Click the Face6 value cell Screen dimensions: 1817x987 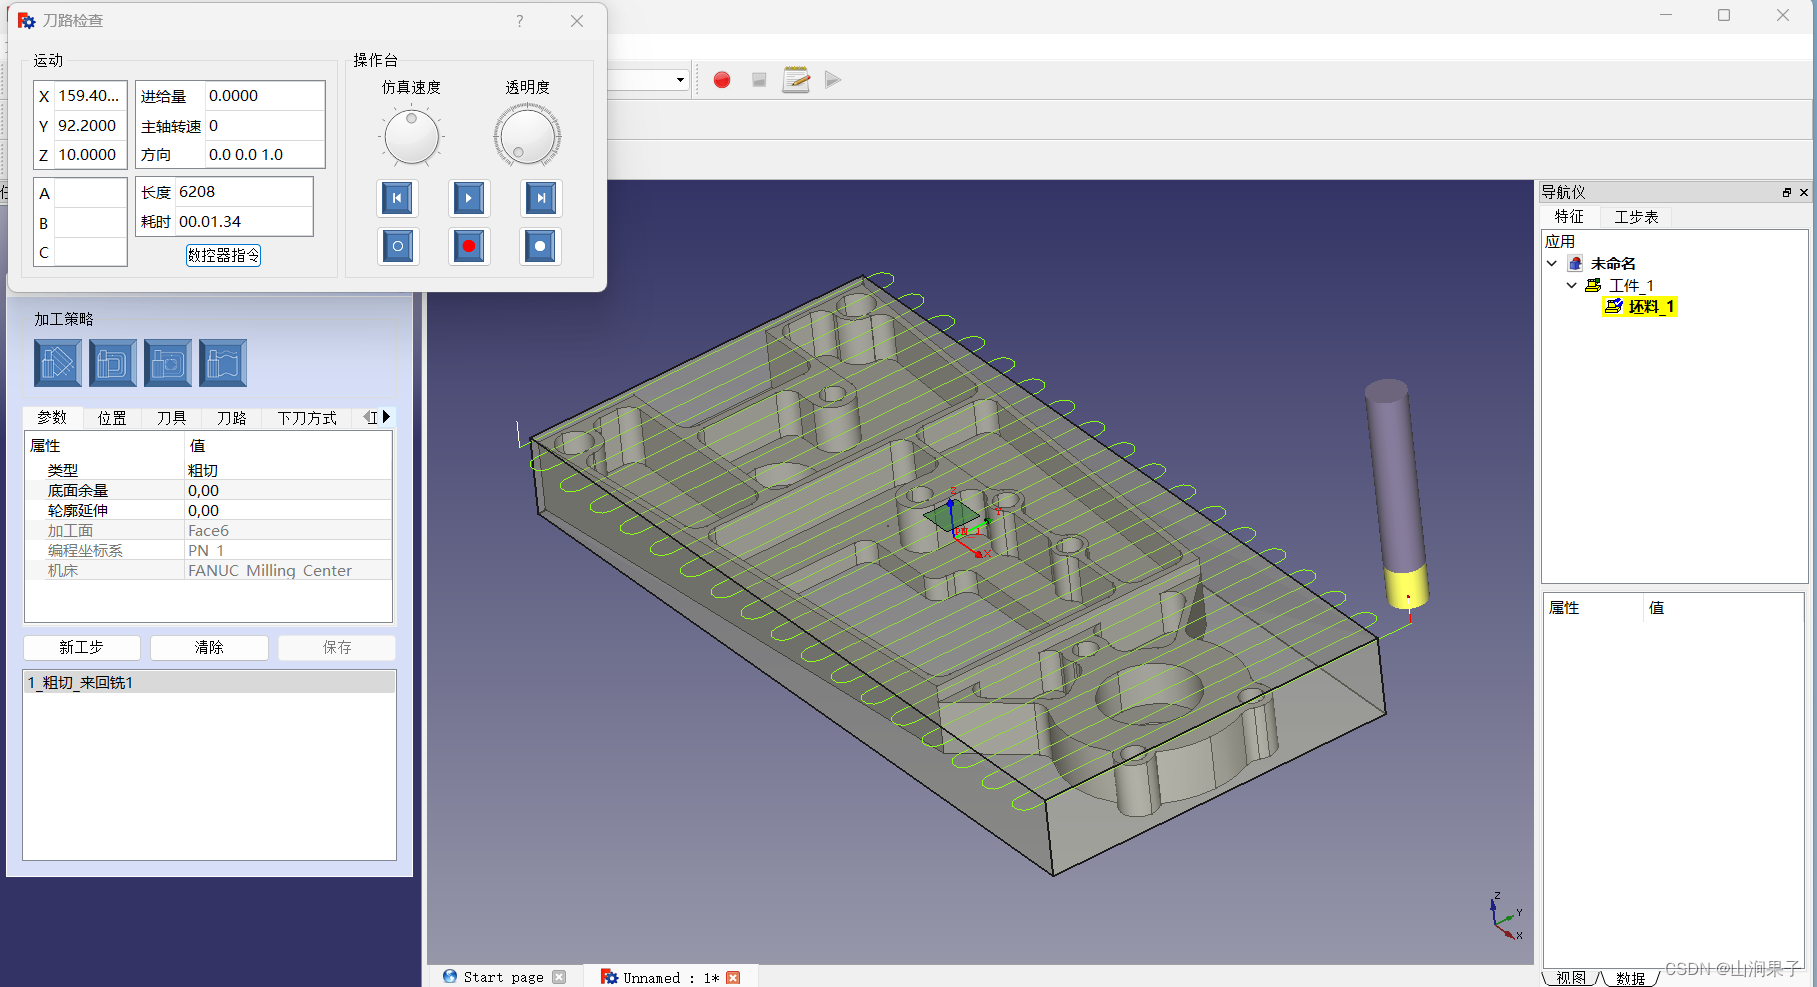[x=288, y=531]
